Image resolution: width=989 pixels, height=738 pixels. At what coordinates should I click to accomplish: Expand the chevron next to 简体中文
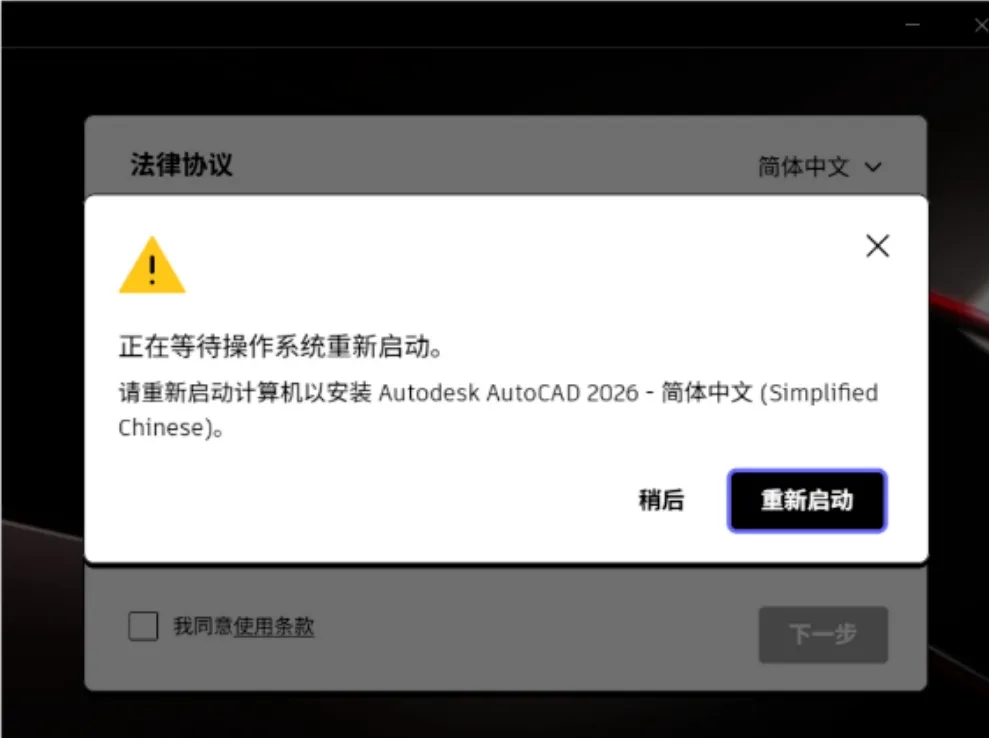pos(873,167)
